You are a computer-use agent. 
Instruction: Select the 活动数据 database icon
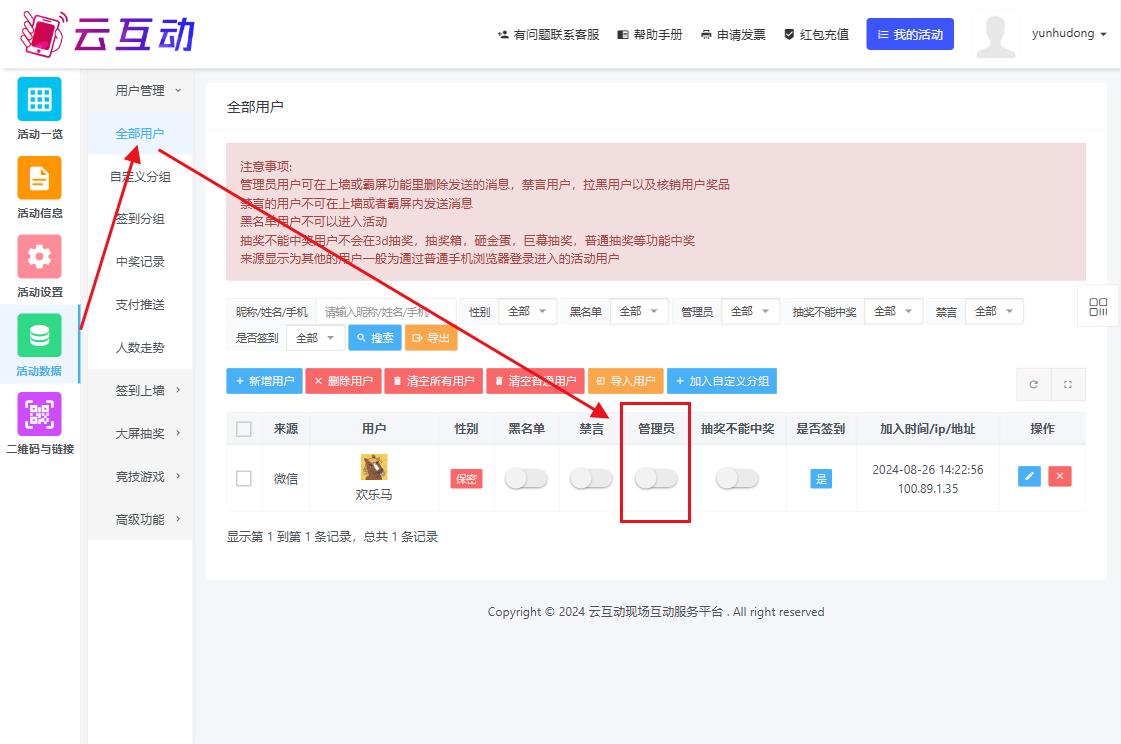click(x=39, y=336)
